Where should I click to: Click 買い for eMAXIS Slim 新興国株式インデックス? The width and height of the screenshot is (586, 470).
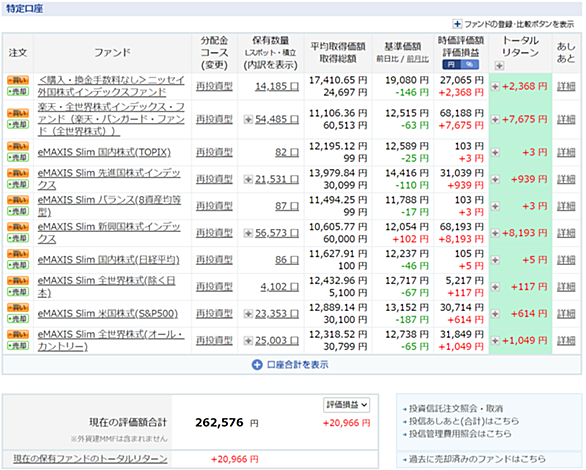pos(18,227)
